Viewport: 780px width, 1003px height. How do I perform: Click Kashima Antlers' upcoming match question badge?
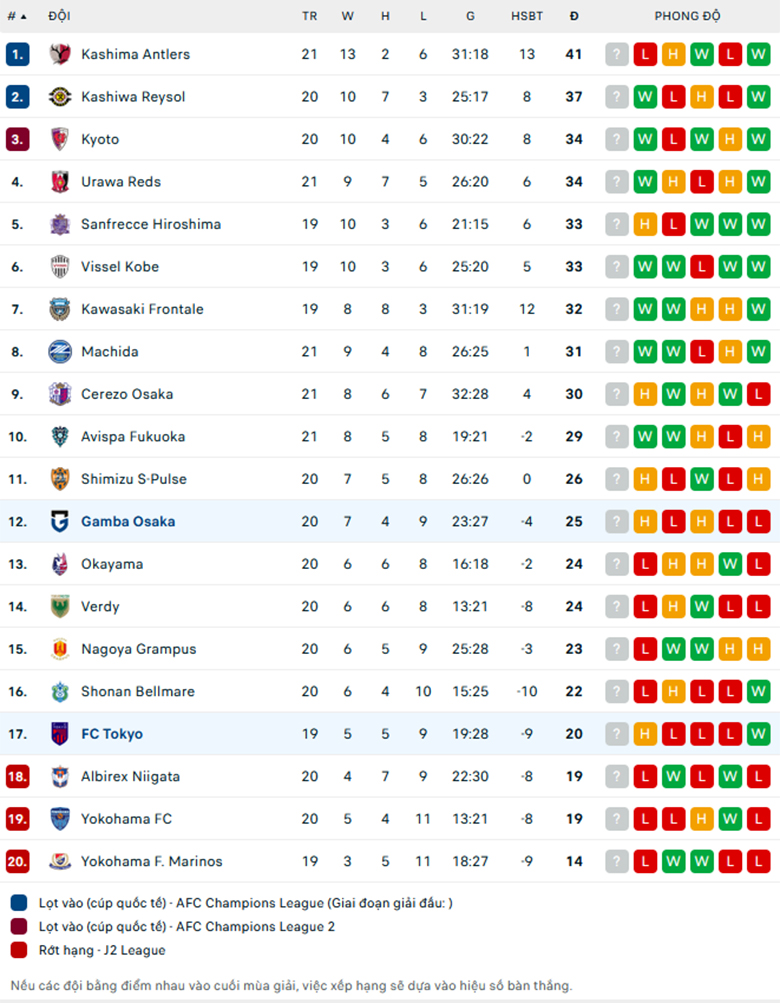617,54
